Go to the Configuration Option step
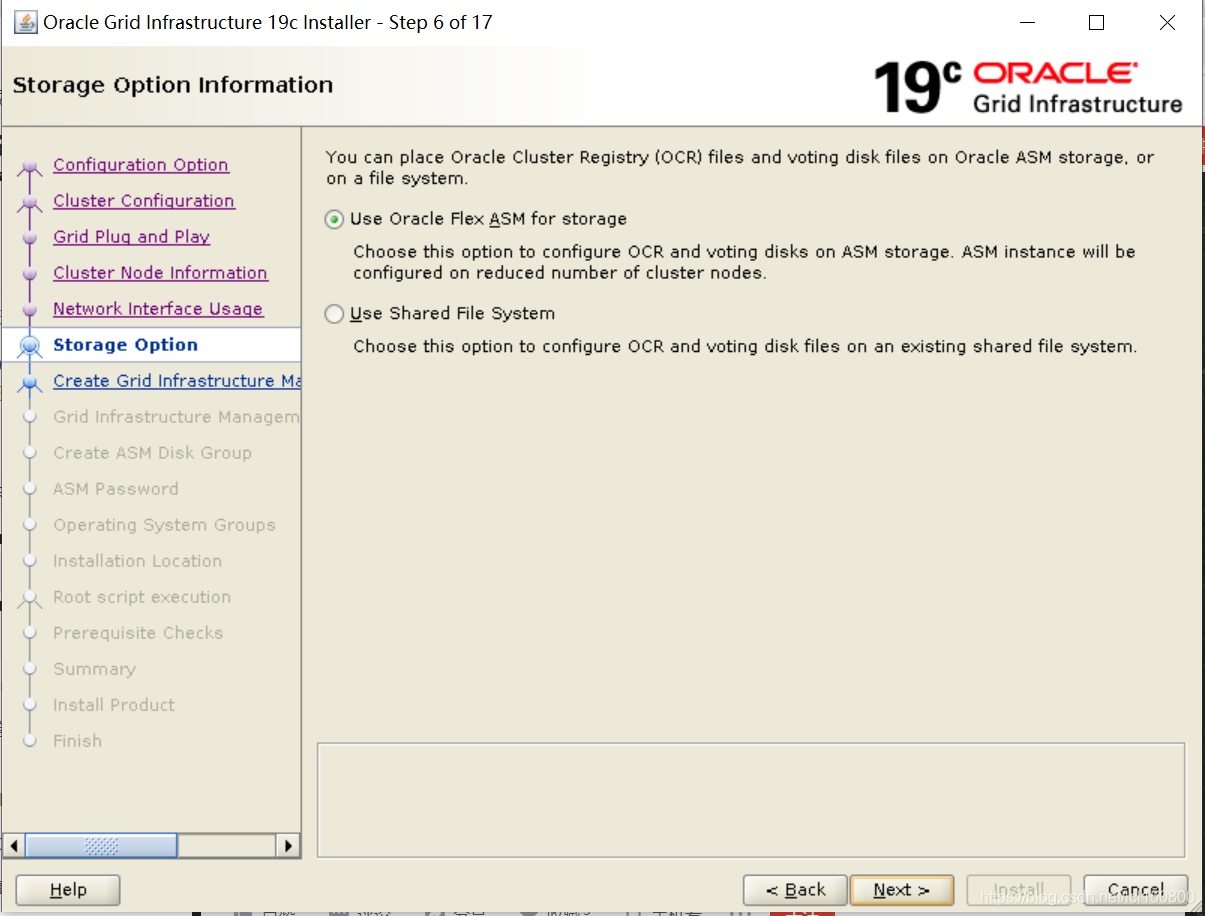 click(141, 165)
